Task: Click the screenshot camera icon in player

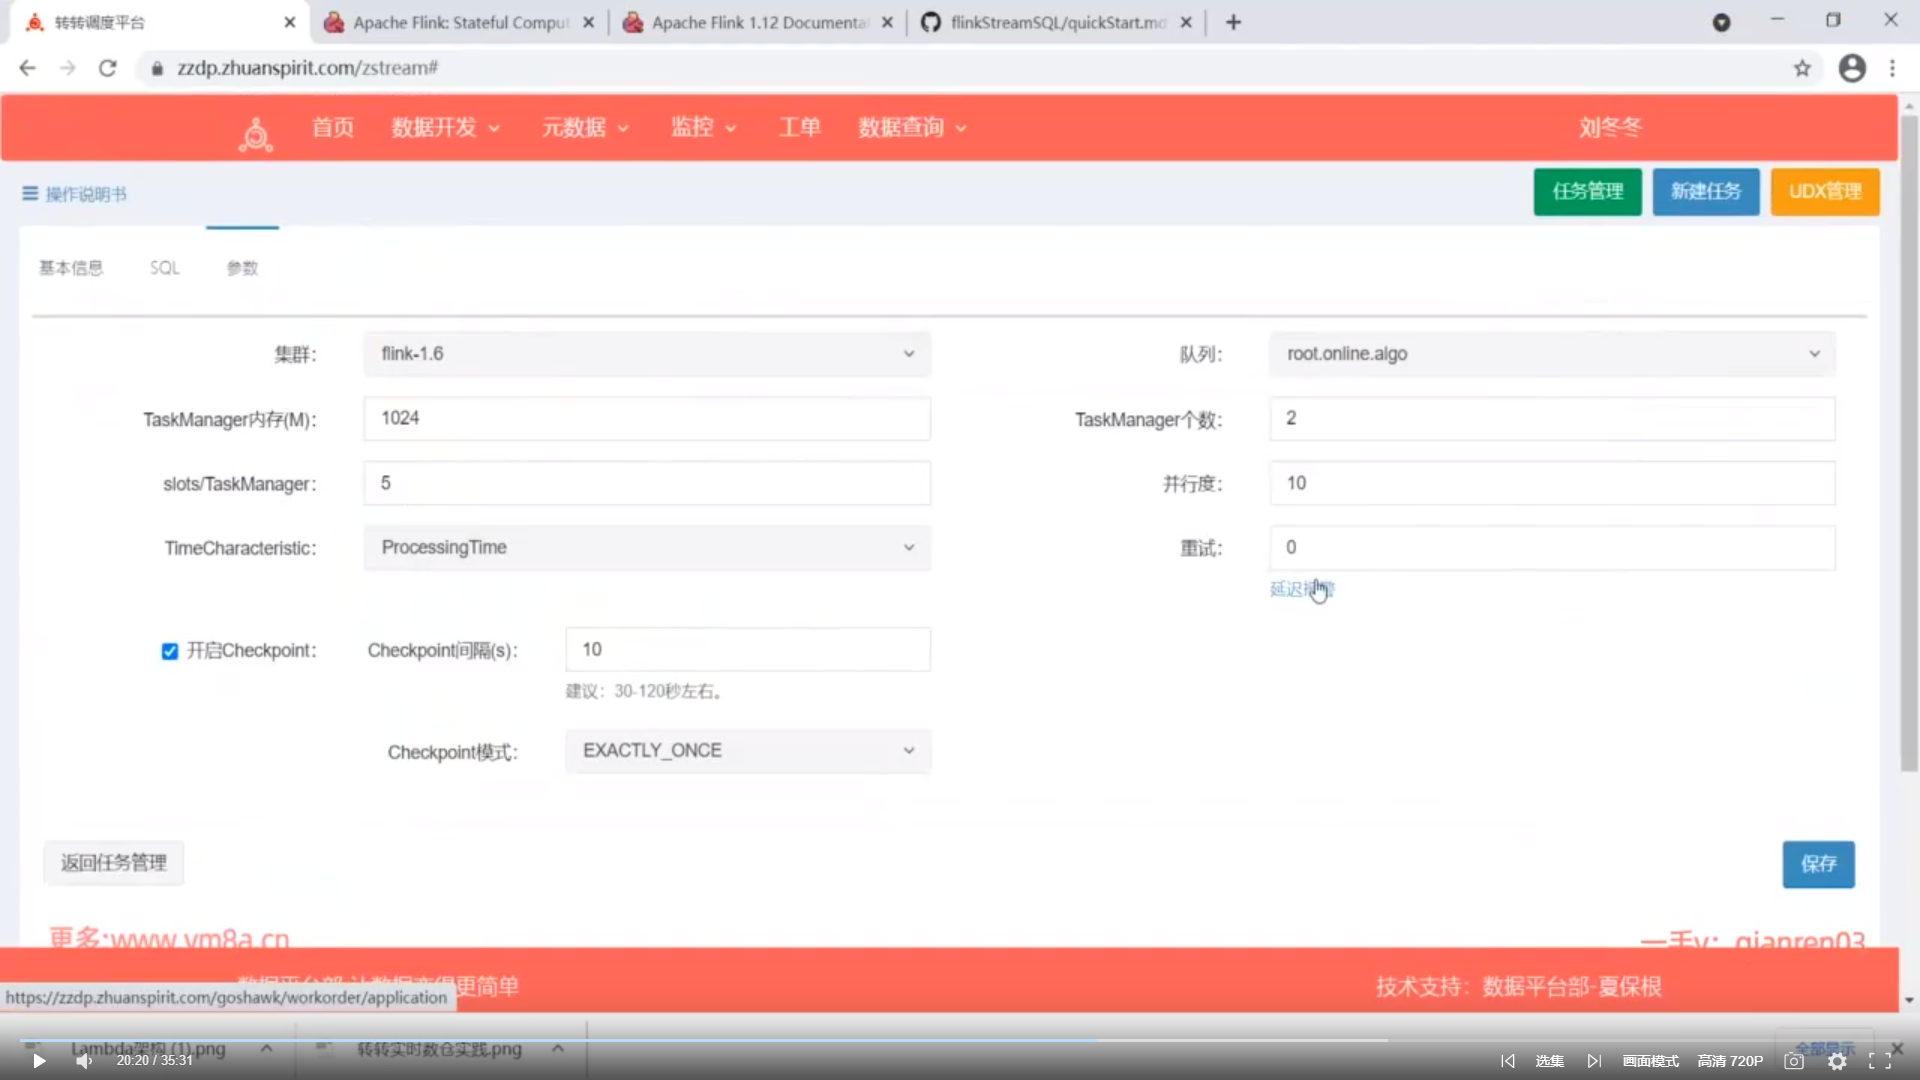Action: click(1794, 1061)
